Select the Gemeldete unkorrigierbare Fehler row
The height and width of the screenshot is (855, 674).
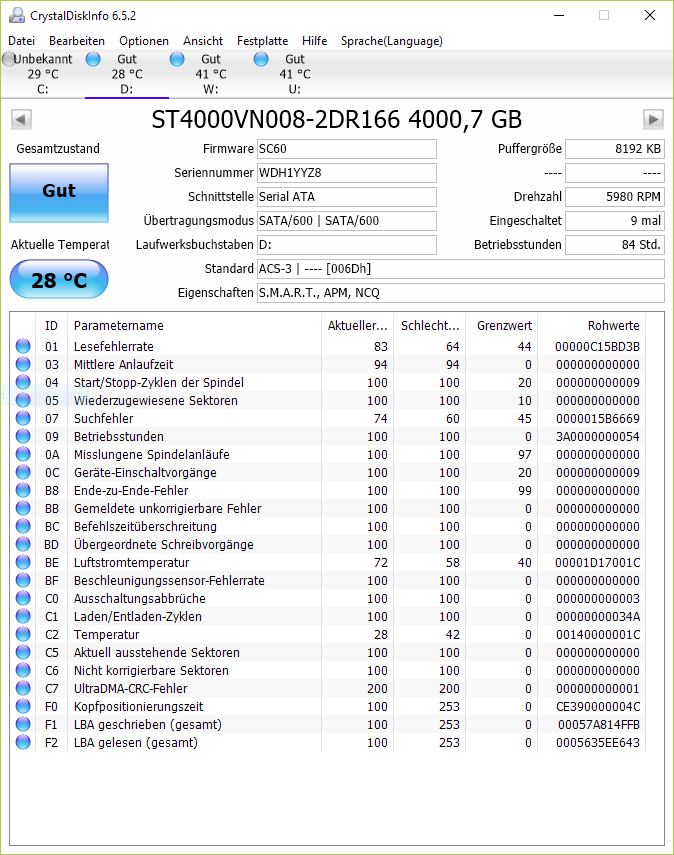point(328,508)
